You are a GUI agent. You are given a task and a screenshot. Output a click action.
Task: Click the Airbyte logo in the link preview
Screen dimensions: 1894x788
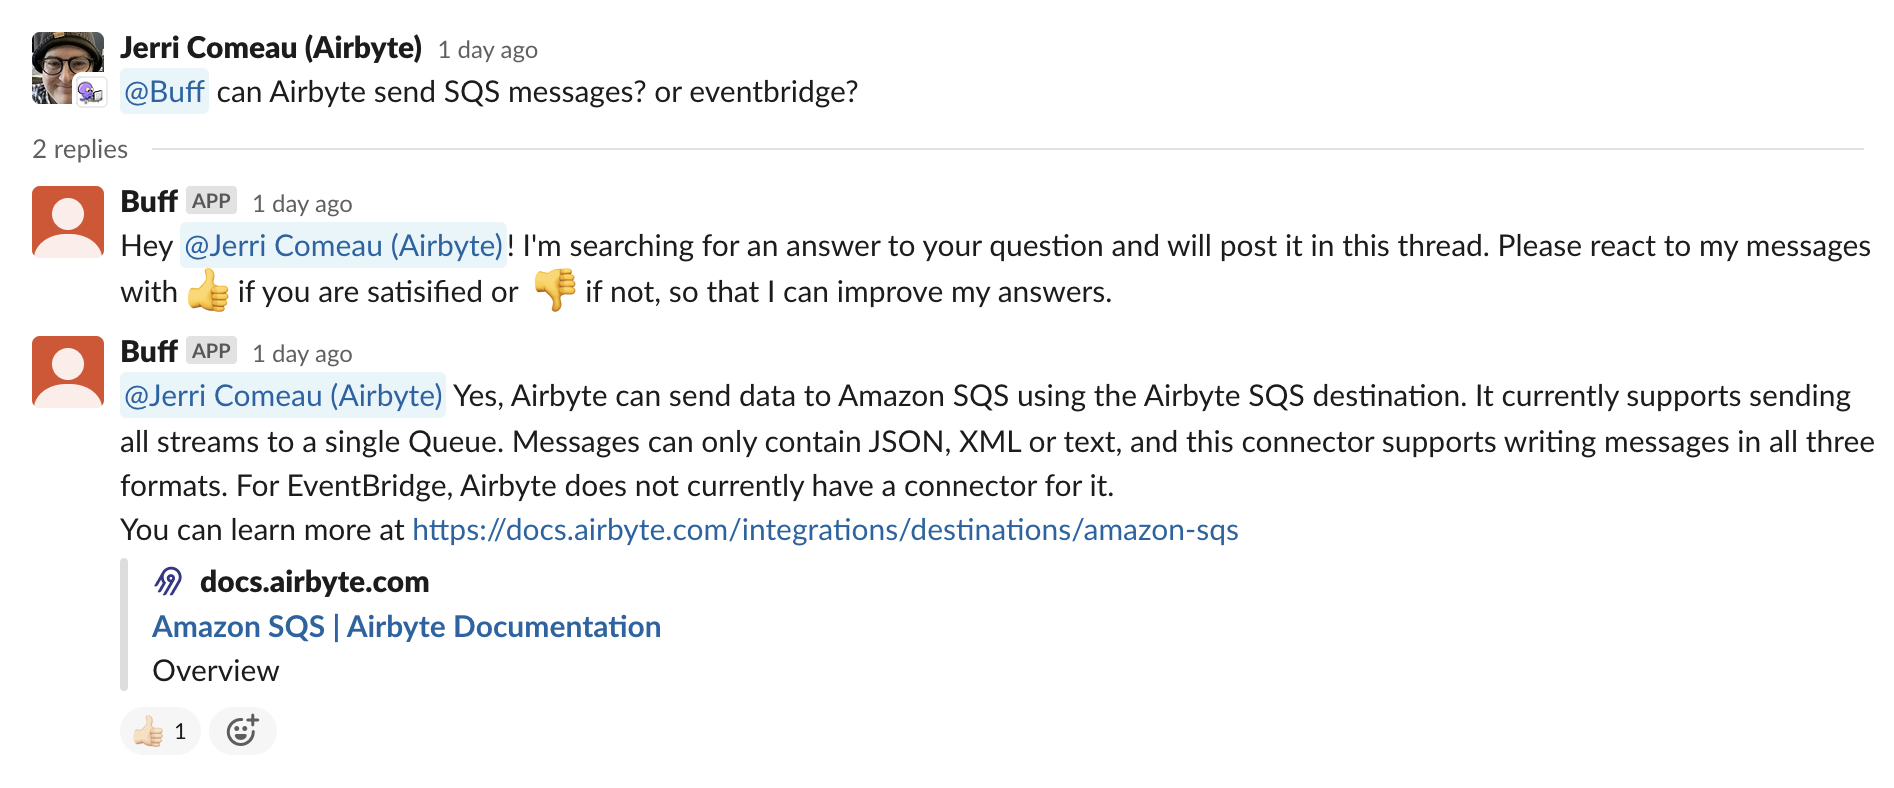(x=169, y=581)
